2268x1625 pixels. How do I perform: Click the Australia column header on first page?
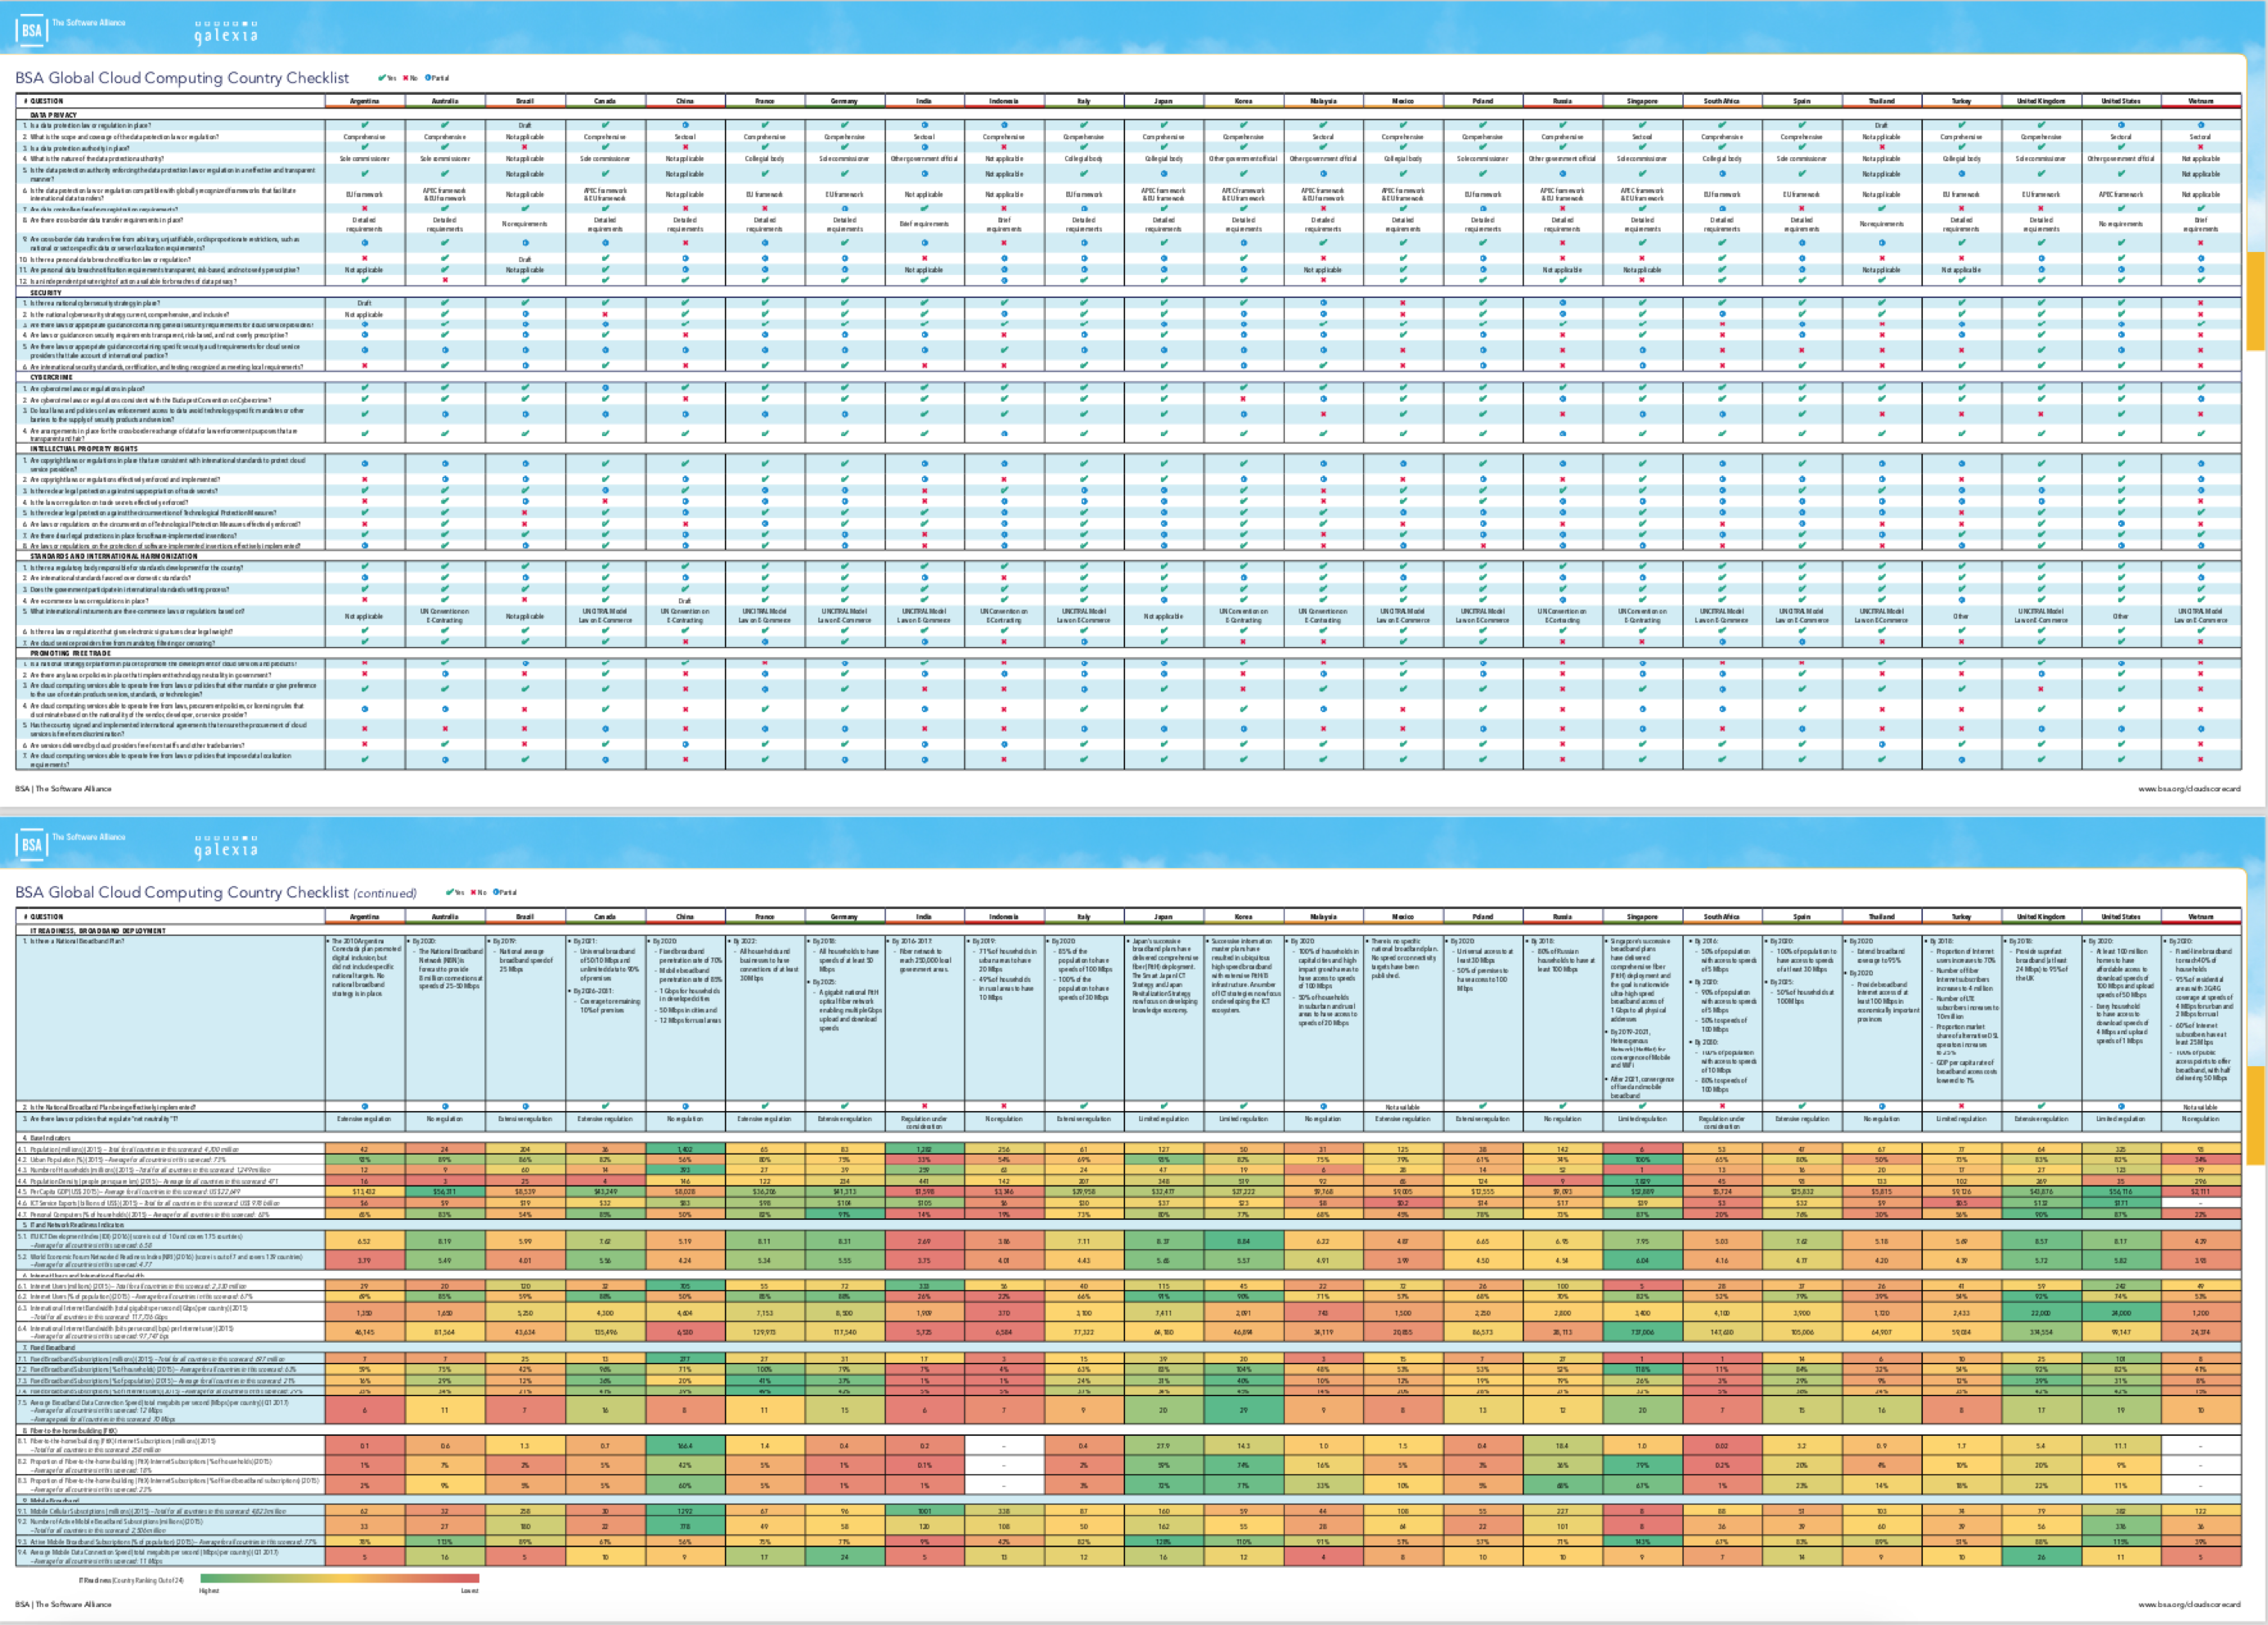pos(445,101)
